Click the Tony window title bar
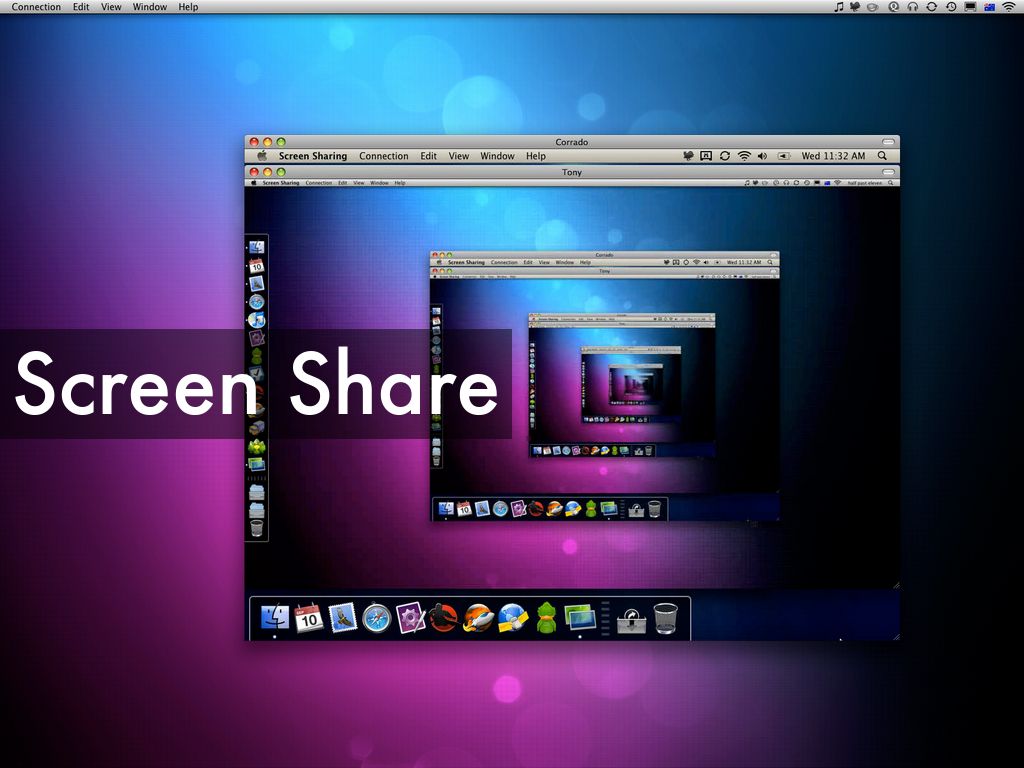Viewport: 1024px width, 768px height. (x=572, y=172)
